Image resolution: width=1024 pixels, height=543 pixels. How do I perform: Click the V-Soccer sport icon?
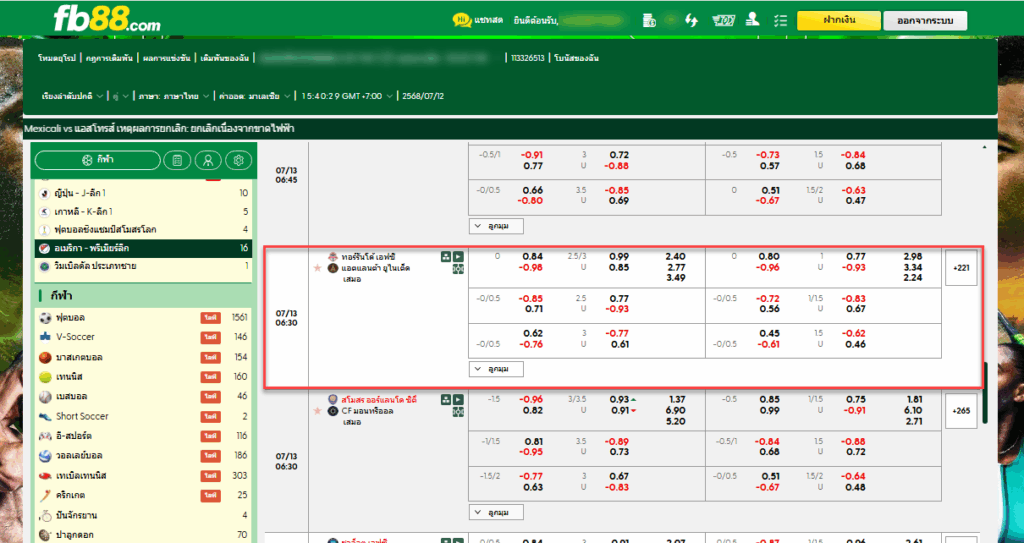(x=45, y=337)
